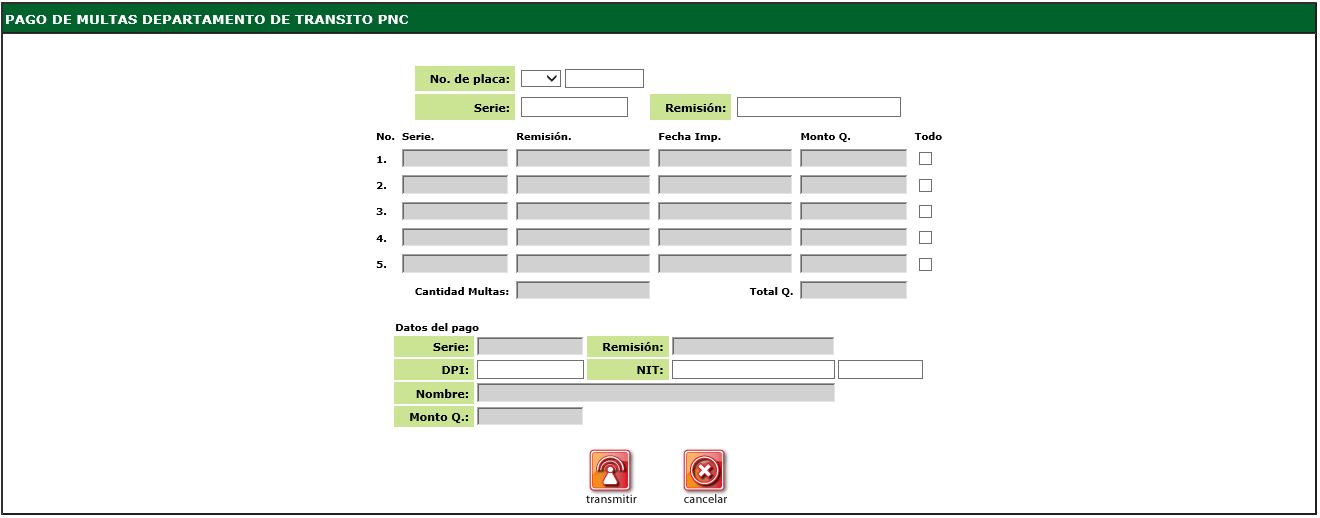
Task: Click the top Serie input field
Action: coord(574,107)
